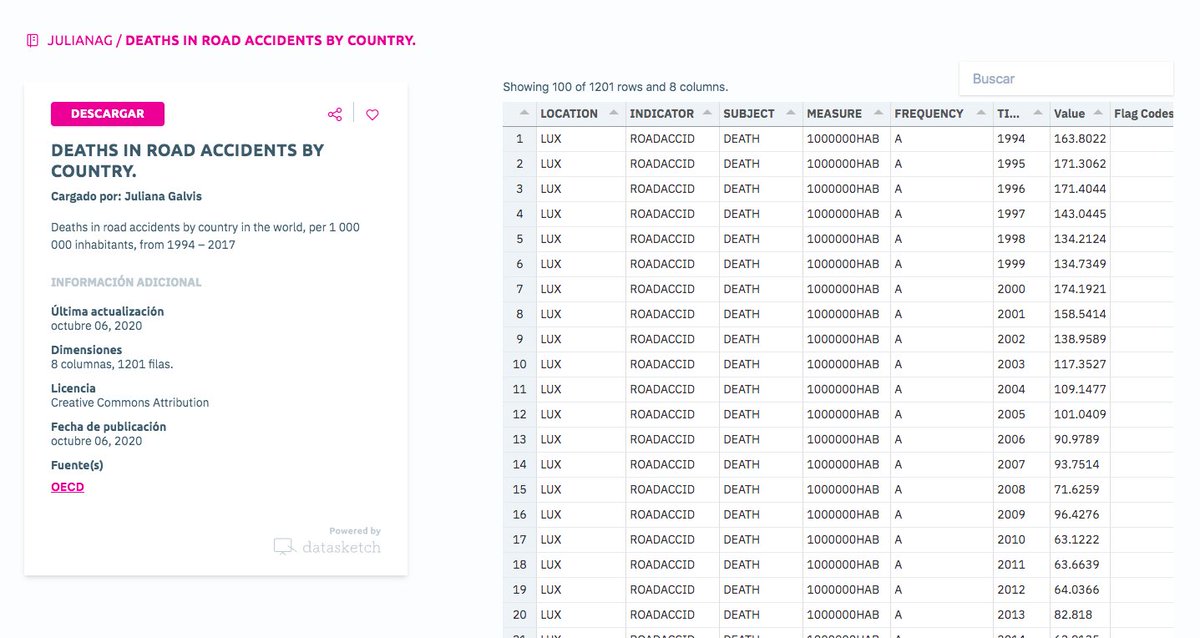Sort by FREQUENCY column arrows
The width and height of the screenshot is (1200, 638).
click(979, 114)
